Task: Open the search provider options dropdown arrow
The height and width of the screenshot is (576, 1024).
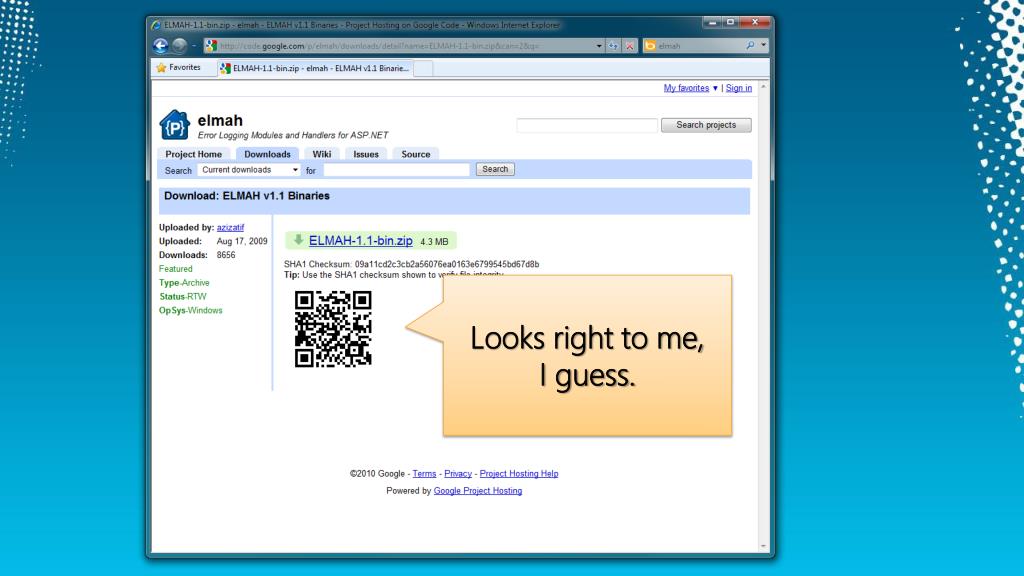Action: click(x=763, y=46)
